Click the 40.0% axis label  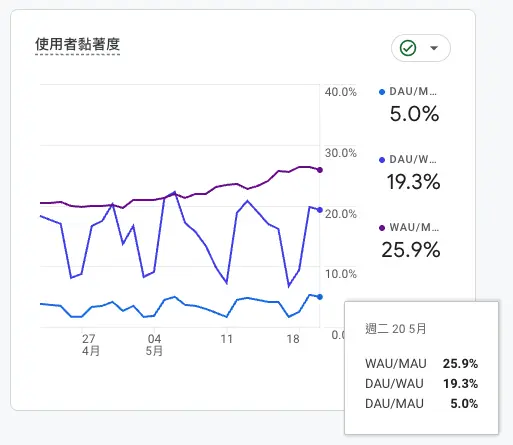pos(341,92)
